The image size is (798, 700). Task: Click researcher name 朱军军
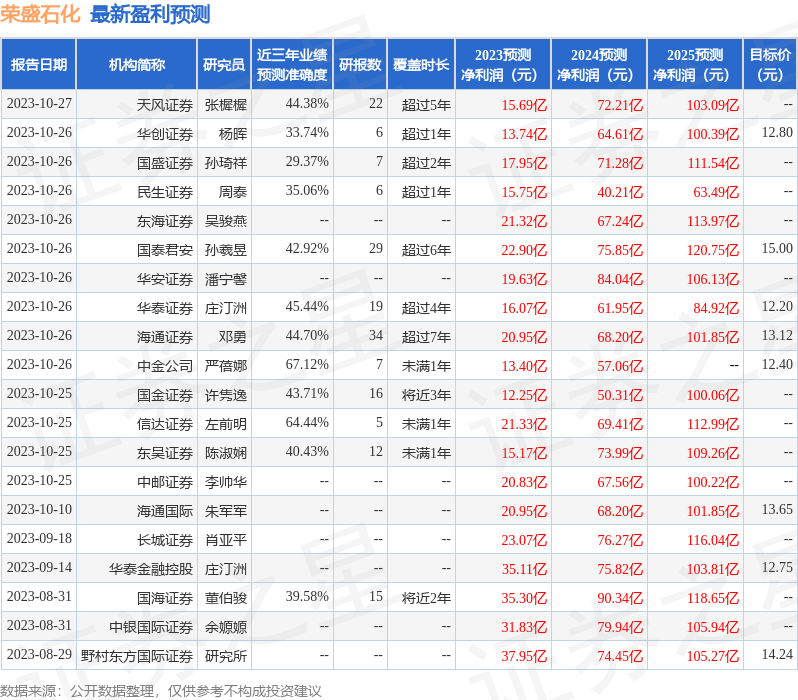[225, 511]
